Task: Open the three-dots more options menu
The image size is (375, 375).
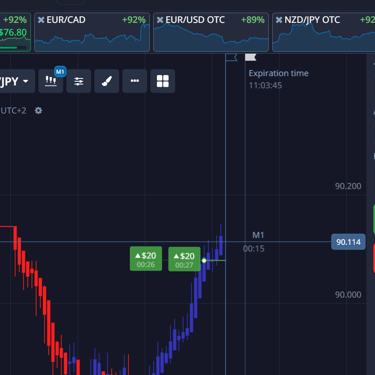Action: pos(135,81)
